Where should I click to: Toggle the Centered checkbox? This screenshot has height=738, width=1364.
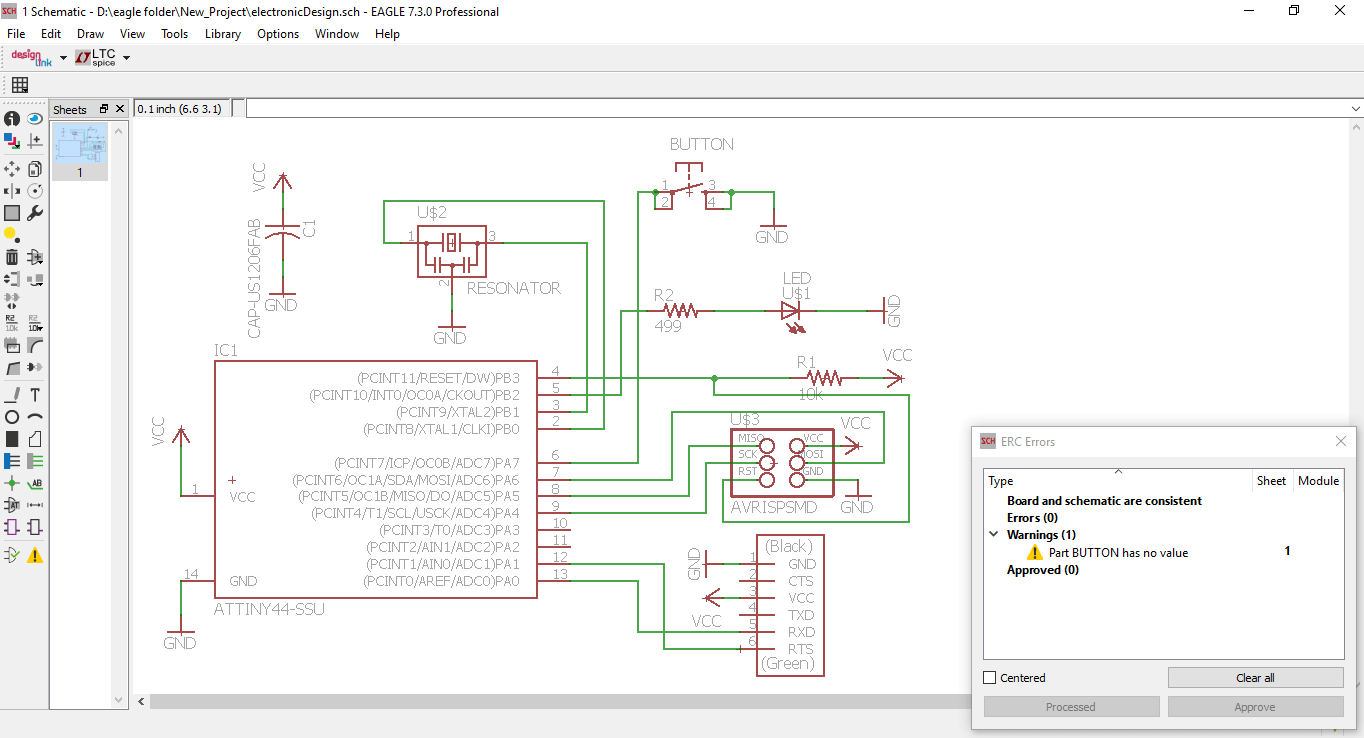[990, 678]
